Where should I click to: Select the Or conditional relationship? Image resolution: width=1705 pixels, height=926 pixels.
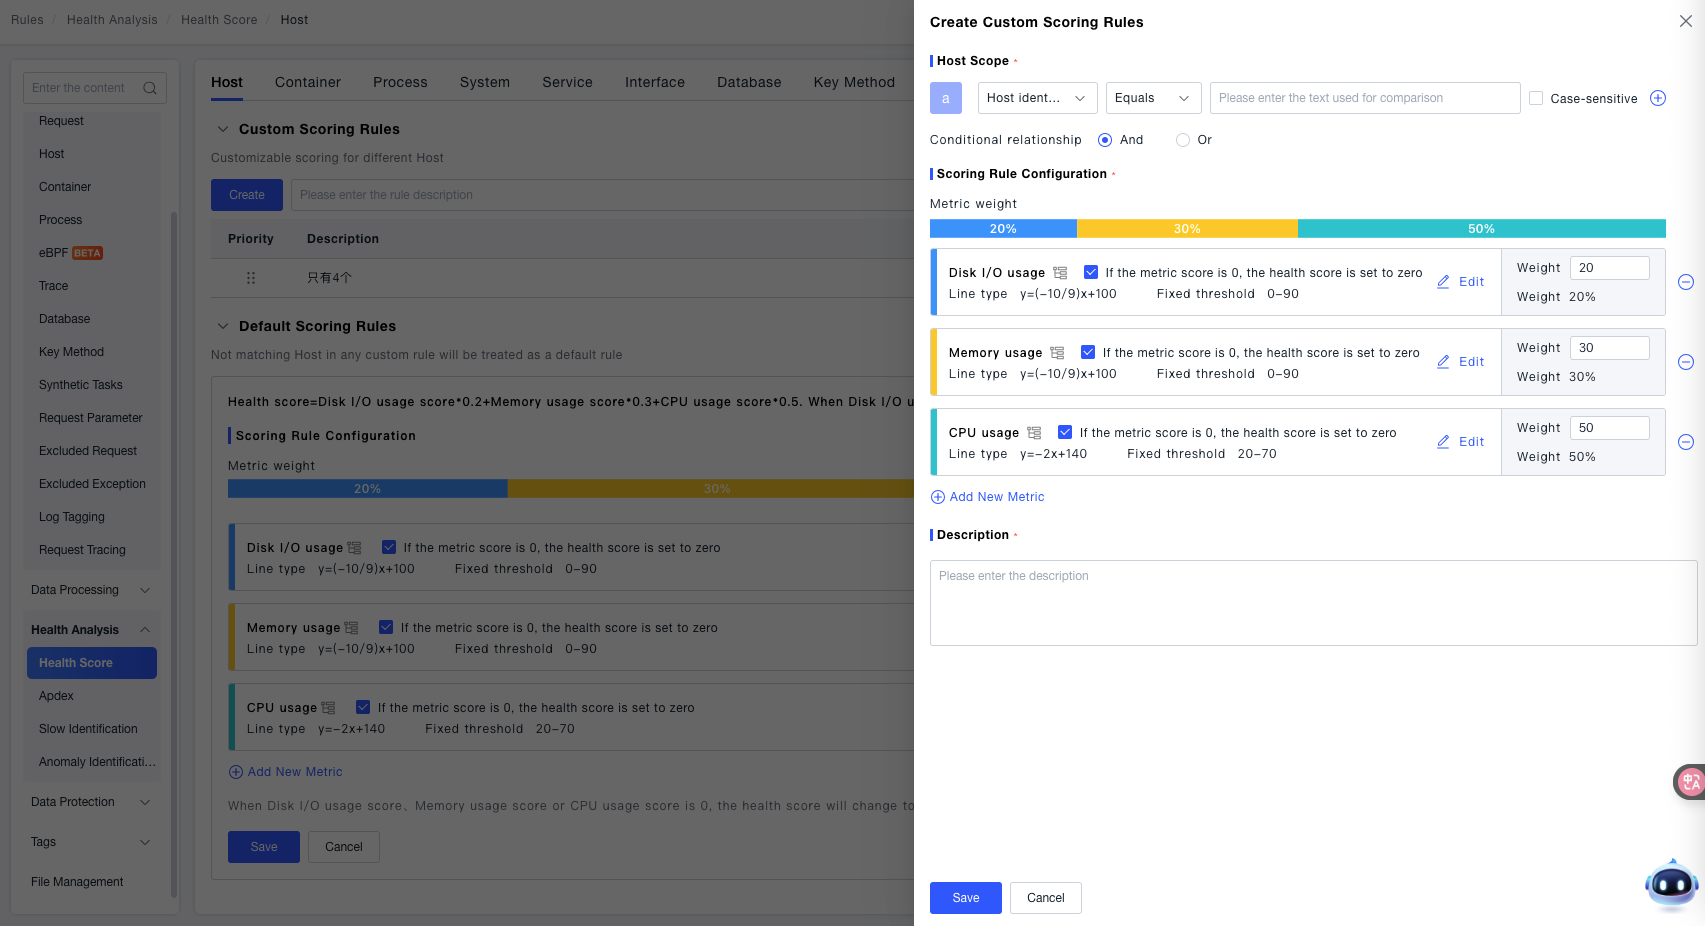point(1183,140)
